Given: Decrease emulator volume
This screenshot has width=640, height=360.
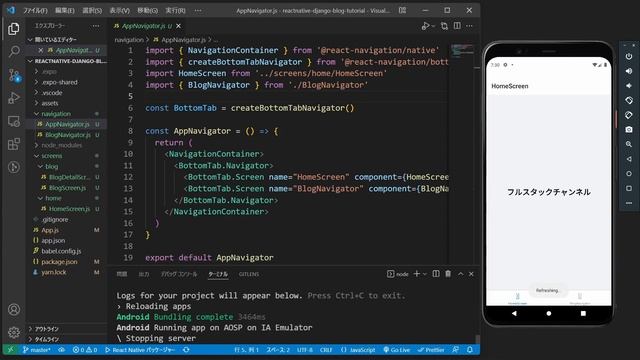Looking at the screenshot, I should click(629, 86).
